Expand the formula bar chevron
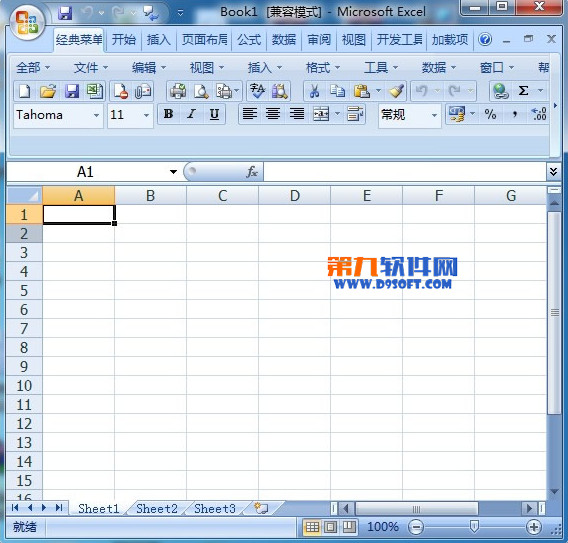Screen dimensions: 568x543 (x=553, y=172)
